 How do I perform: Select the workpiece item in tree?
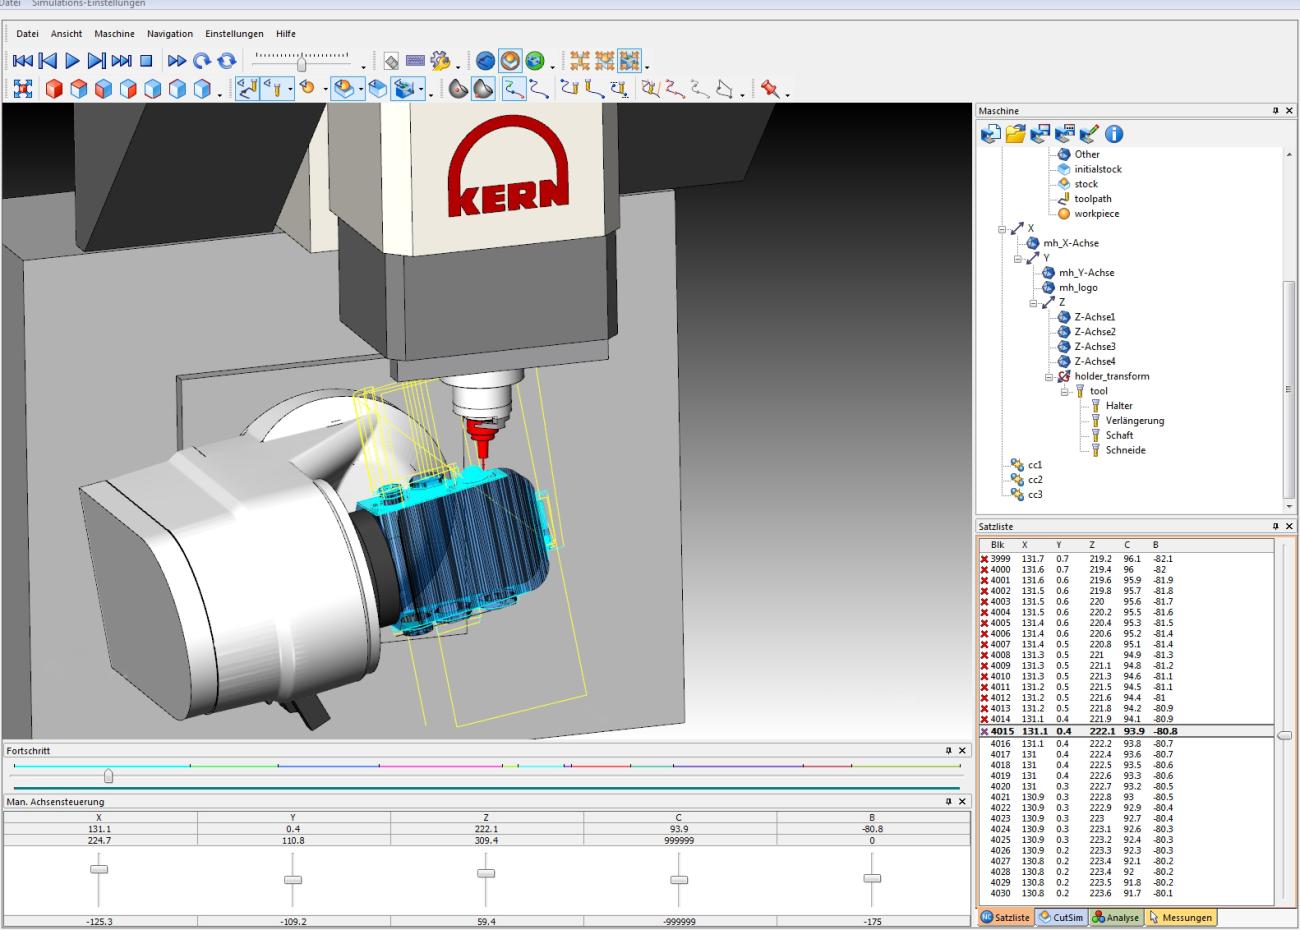(x=1096, y=214)
